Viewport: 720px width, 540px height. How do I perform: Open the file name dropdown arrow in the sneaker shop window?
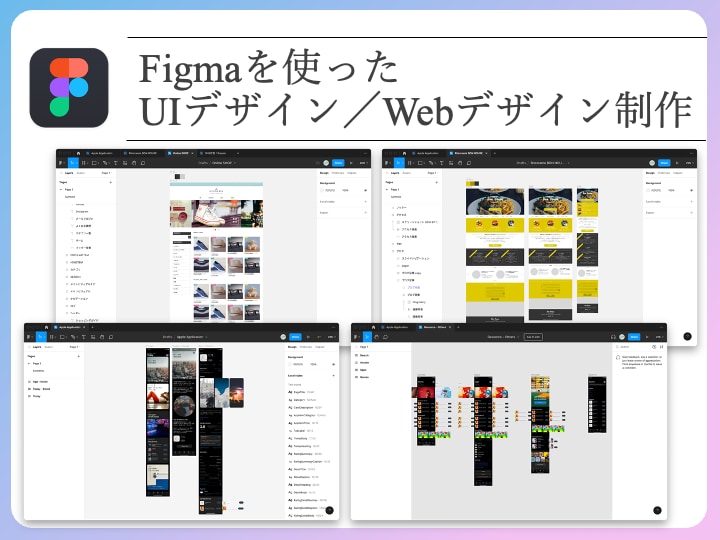(x=235, y=163)
